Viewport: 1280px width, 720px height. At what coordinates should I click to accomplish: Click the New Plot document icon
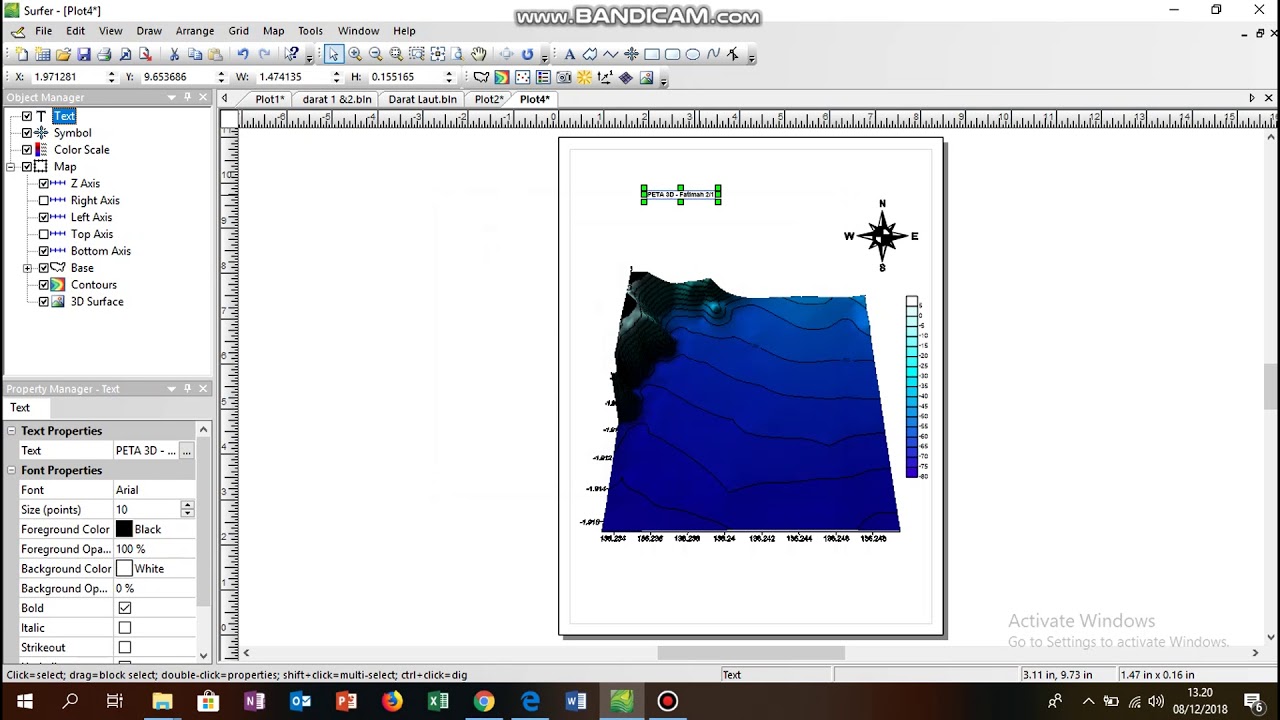coord(22,54)
